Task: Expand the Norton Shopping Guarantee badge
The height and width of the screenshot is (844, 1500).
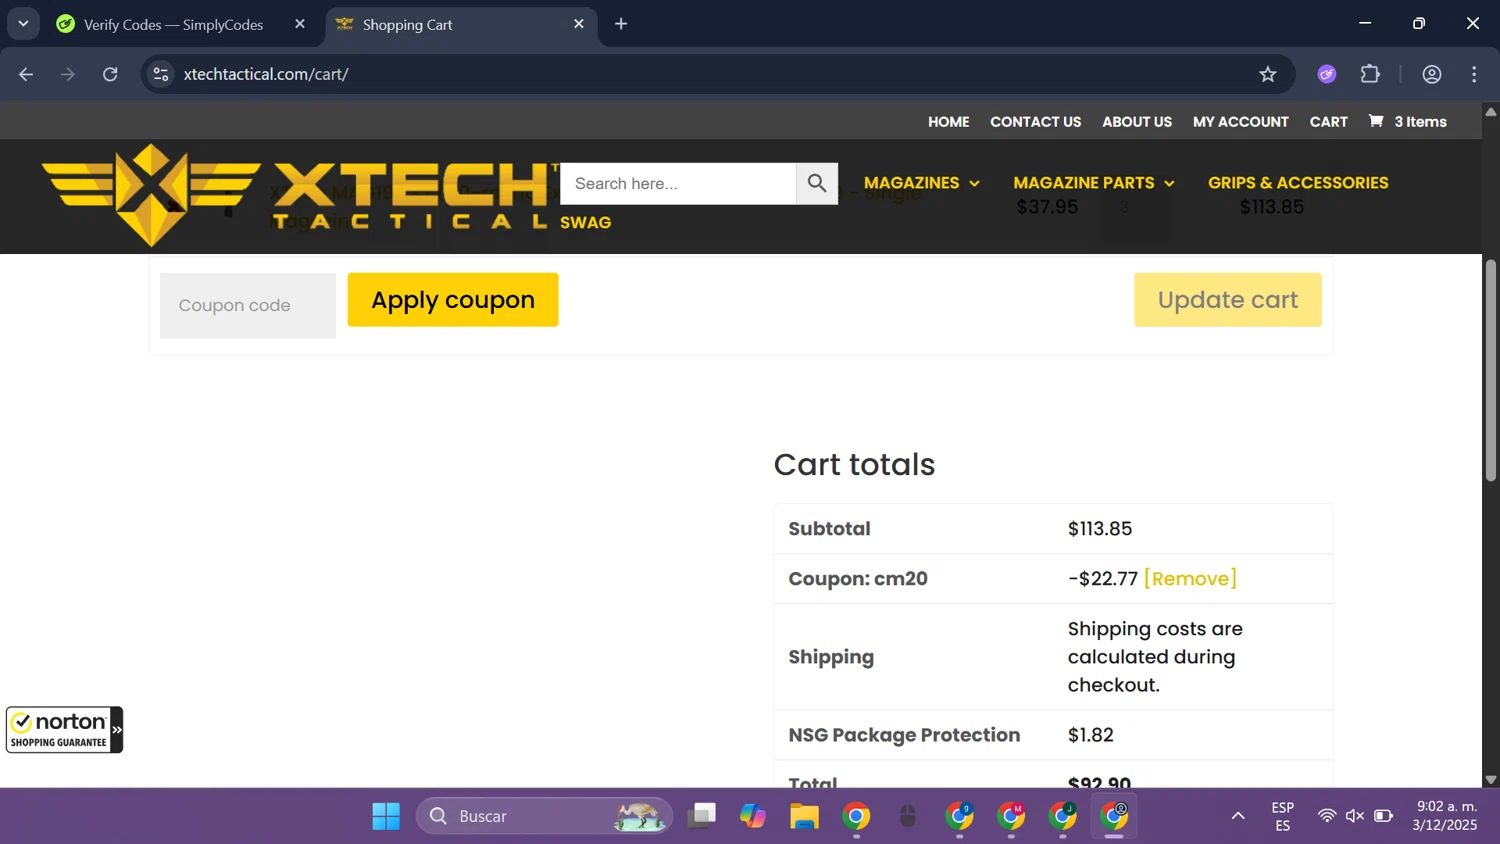Action: pyautogui.click(x=116, y=730)
